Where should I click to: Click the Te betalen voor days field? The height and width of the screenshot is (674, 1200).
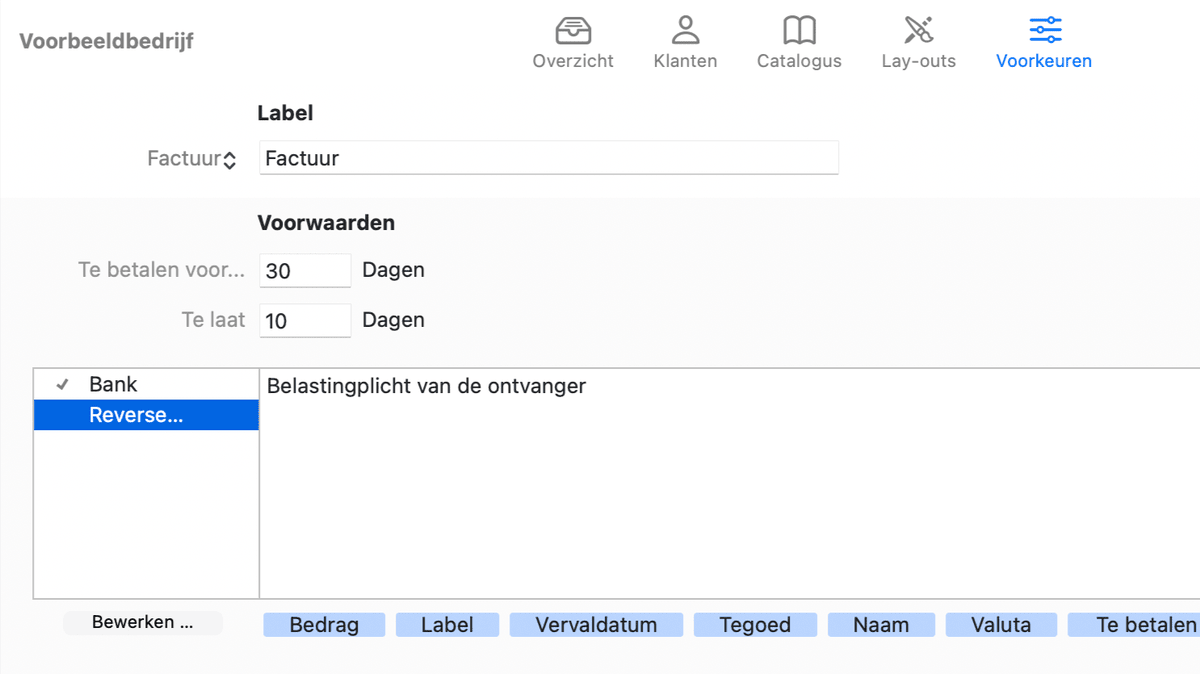pyautogui.click(x=305, y=270)
